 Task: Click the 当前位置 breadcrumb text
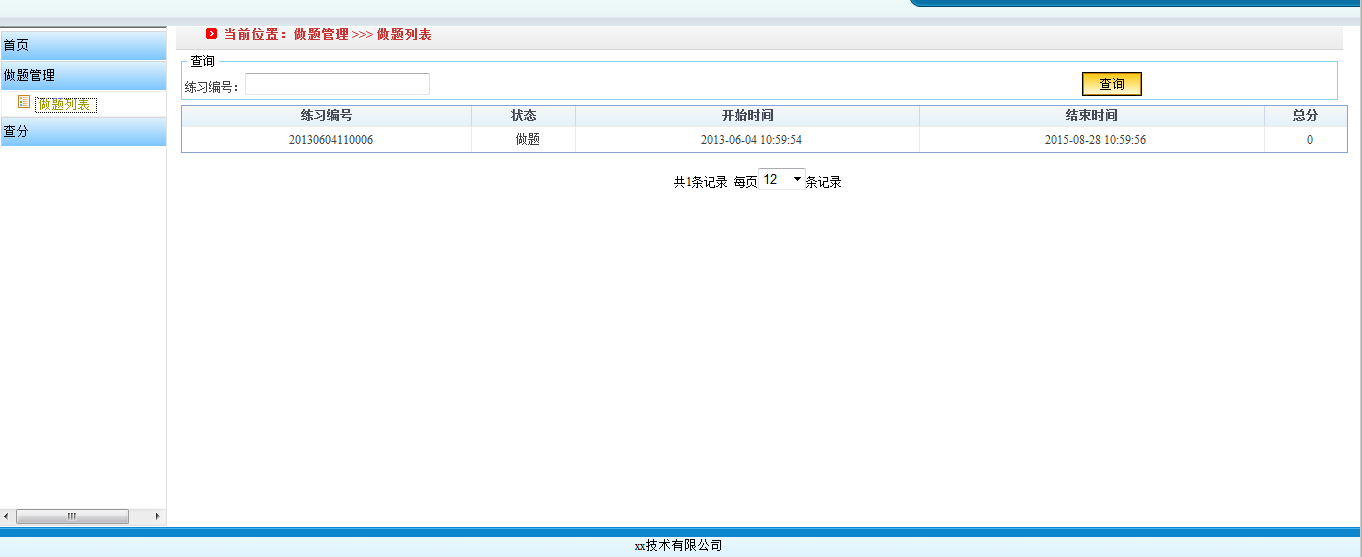tap(255, 34)
